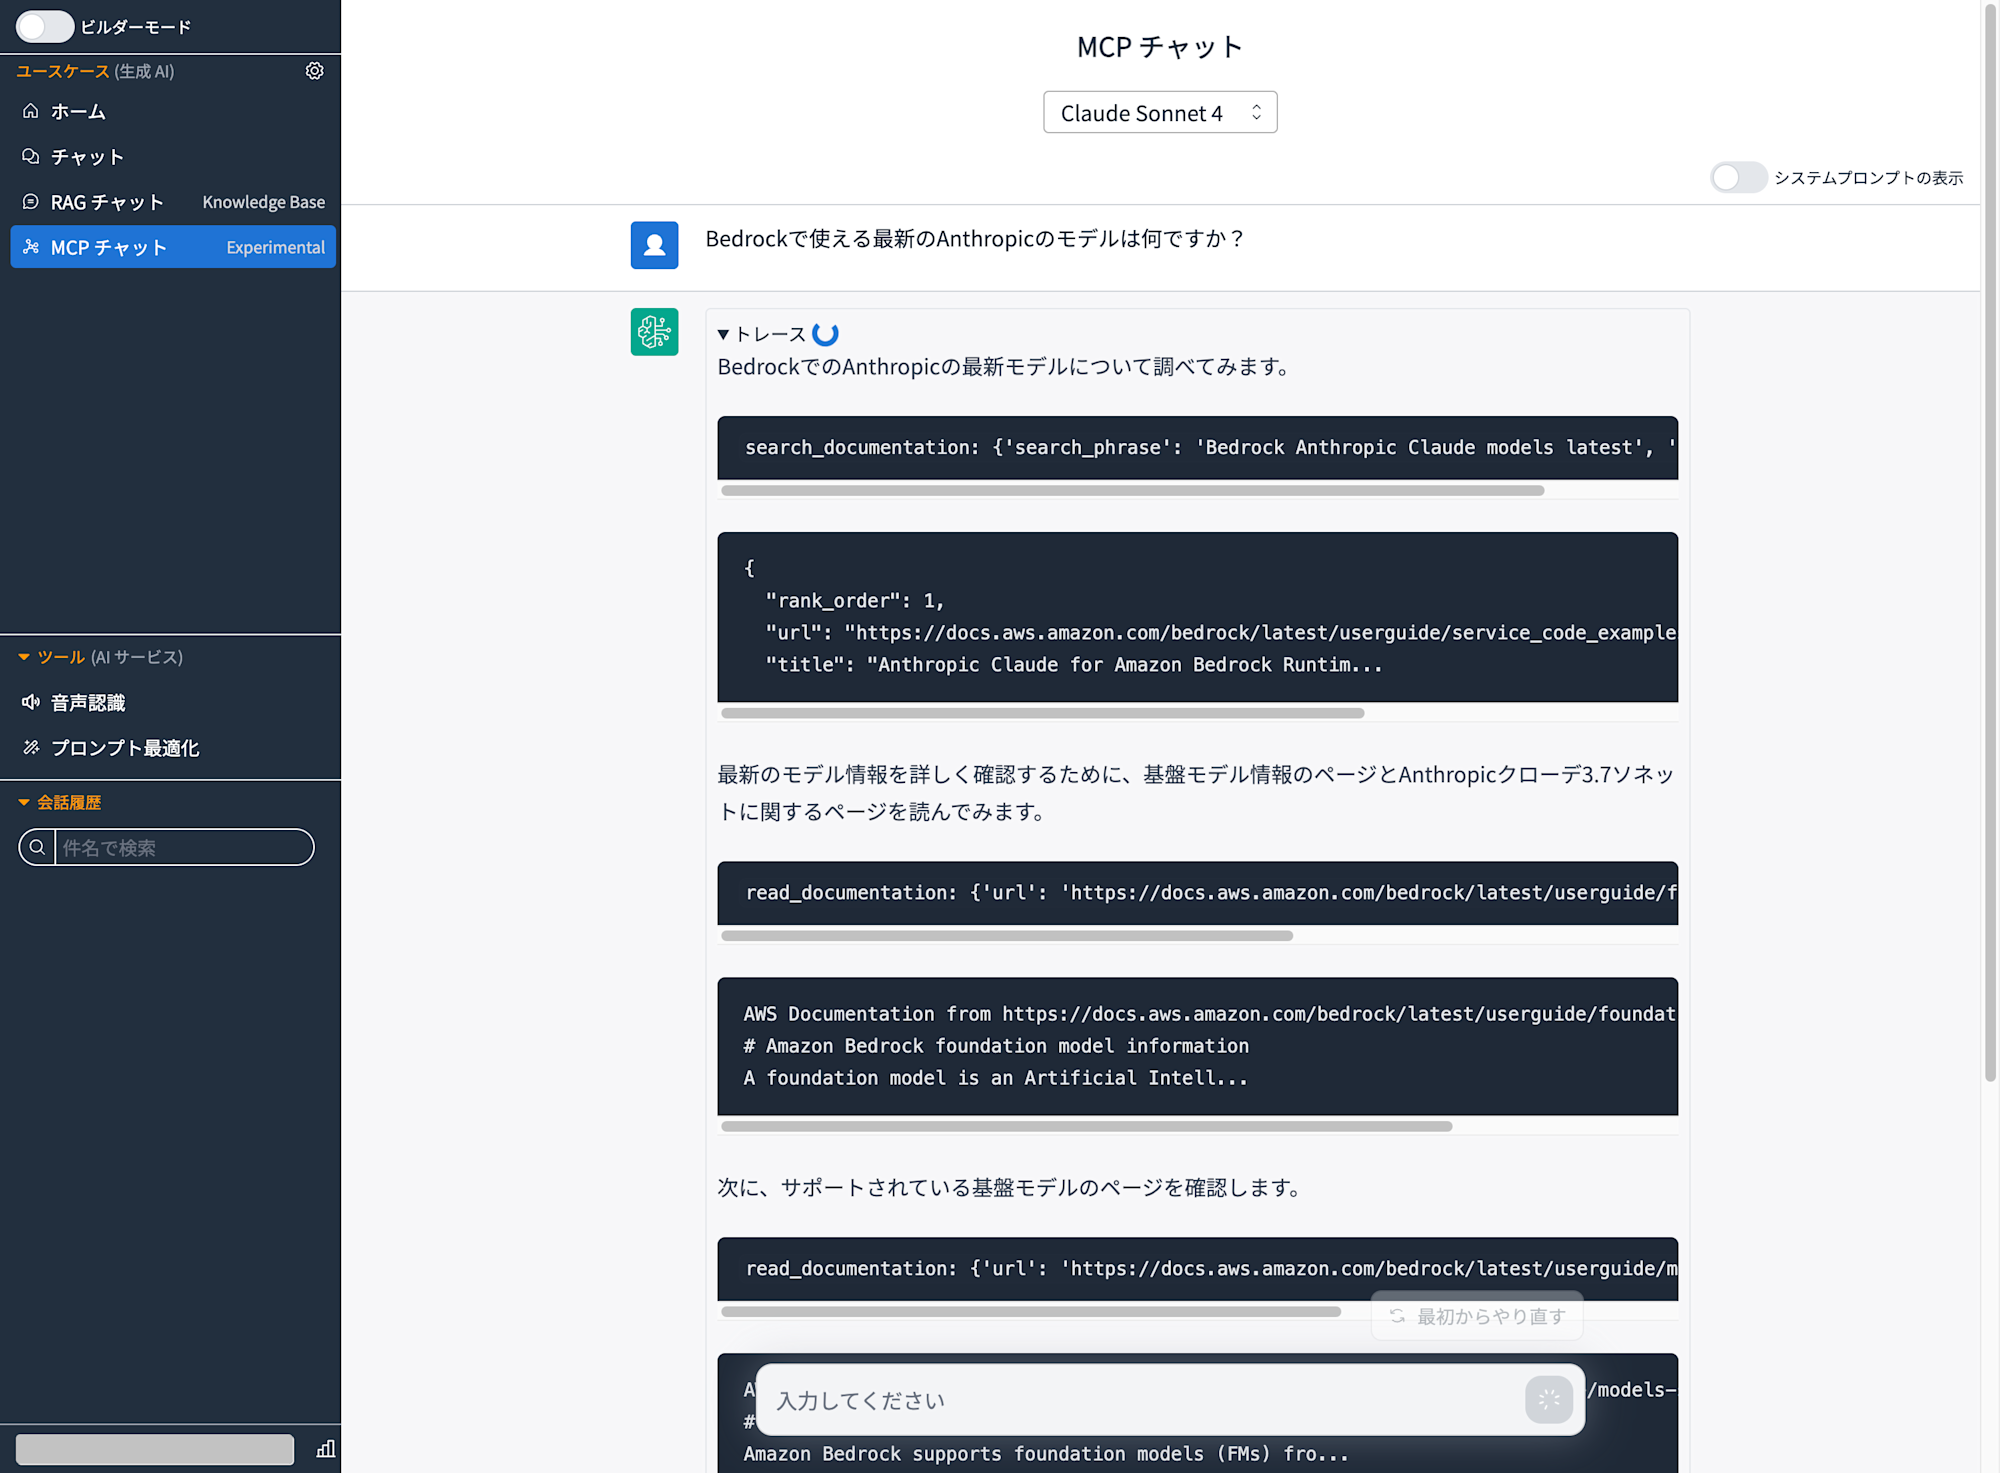Click the user avatar icon

tap(654, 245)
